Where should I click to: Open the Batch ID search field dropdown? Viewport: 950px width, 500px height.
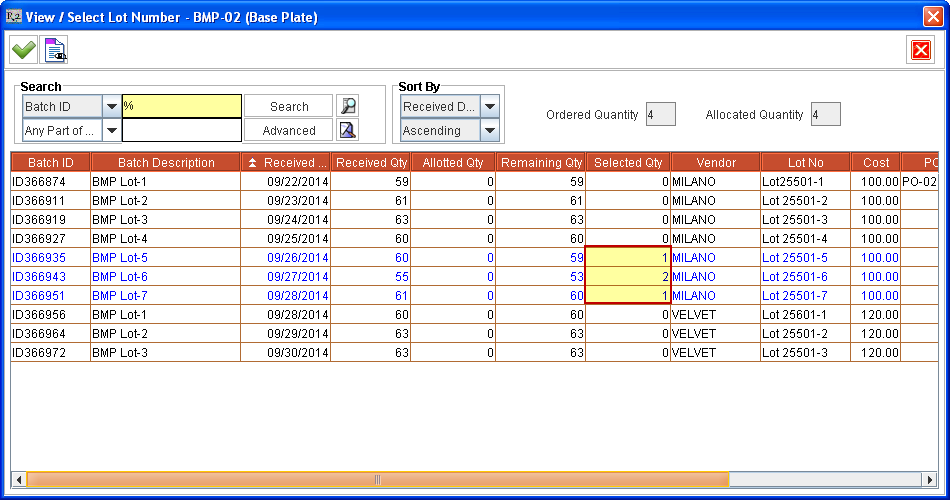[111, 106]
